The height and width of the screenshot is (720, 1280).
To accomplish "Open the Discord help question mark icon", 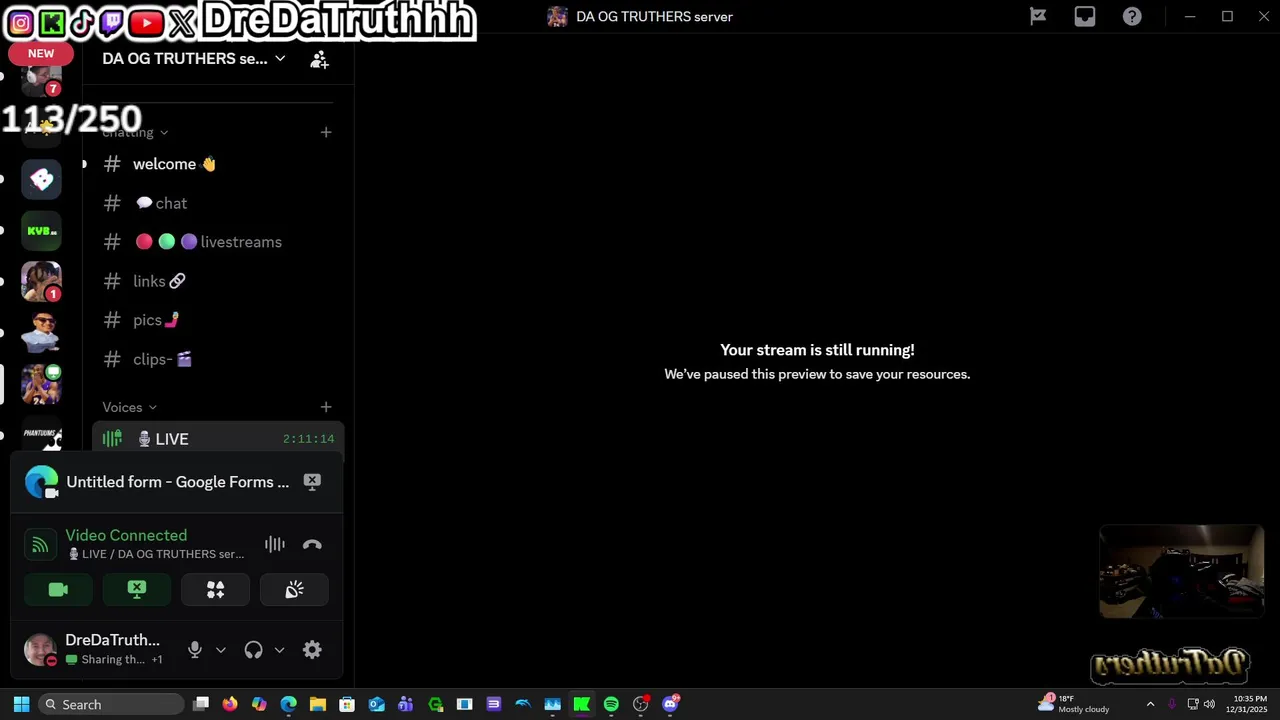I will (1132, 16).
